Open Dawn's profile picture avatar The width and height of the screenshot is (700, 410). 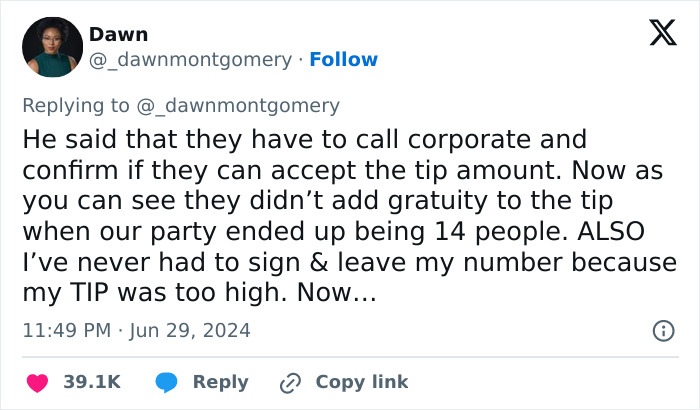[x=52, y=46]
